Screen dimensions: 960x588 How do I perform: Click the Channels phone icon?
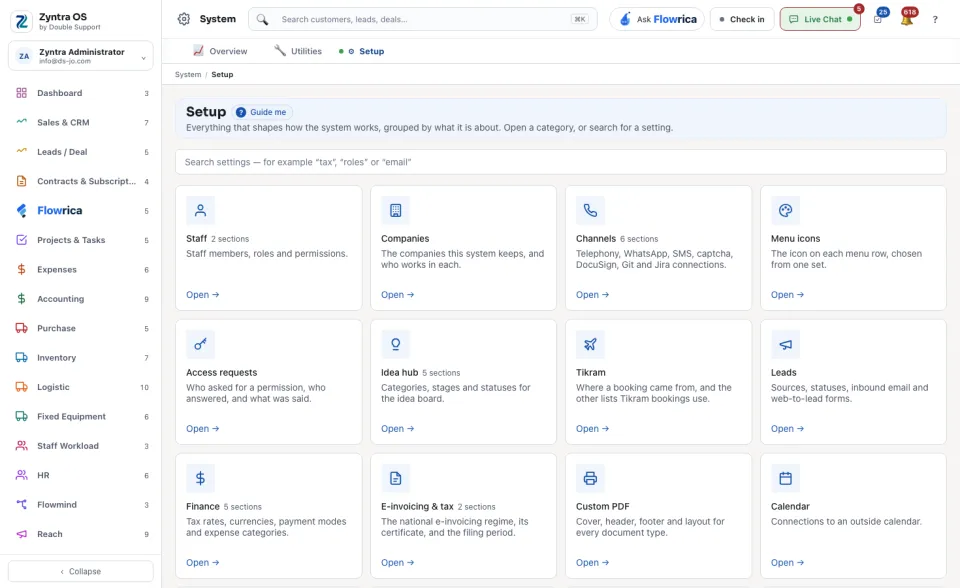coord(590,211)
